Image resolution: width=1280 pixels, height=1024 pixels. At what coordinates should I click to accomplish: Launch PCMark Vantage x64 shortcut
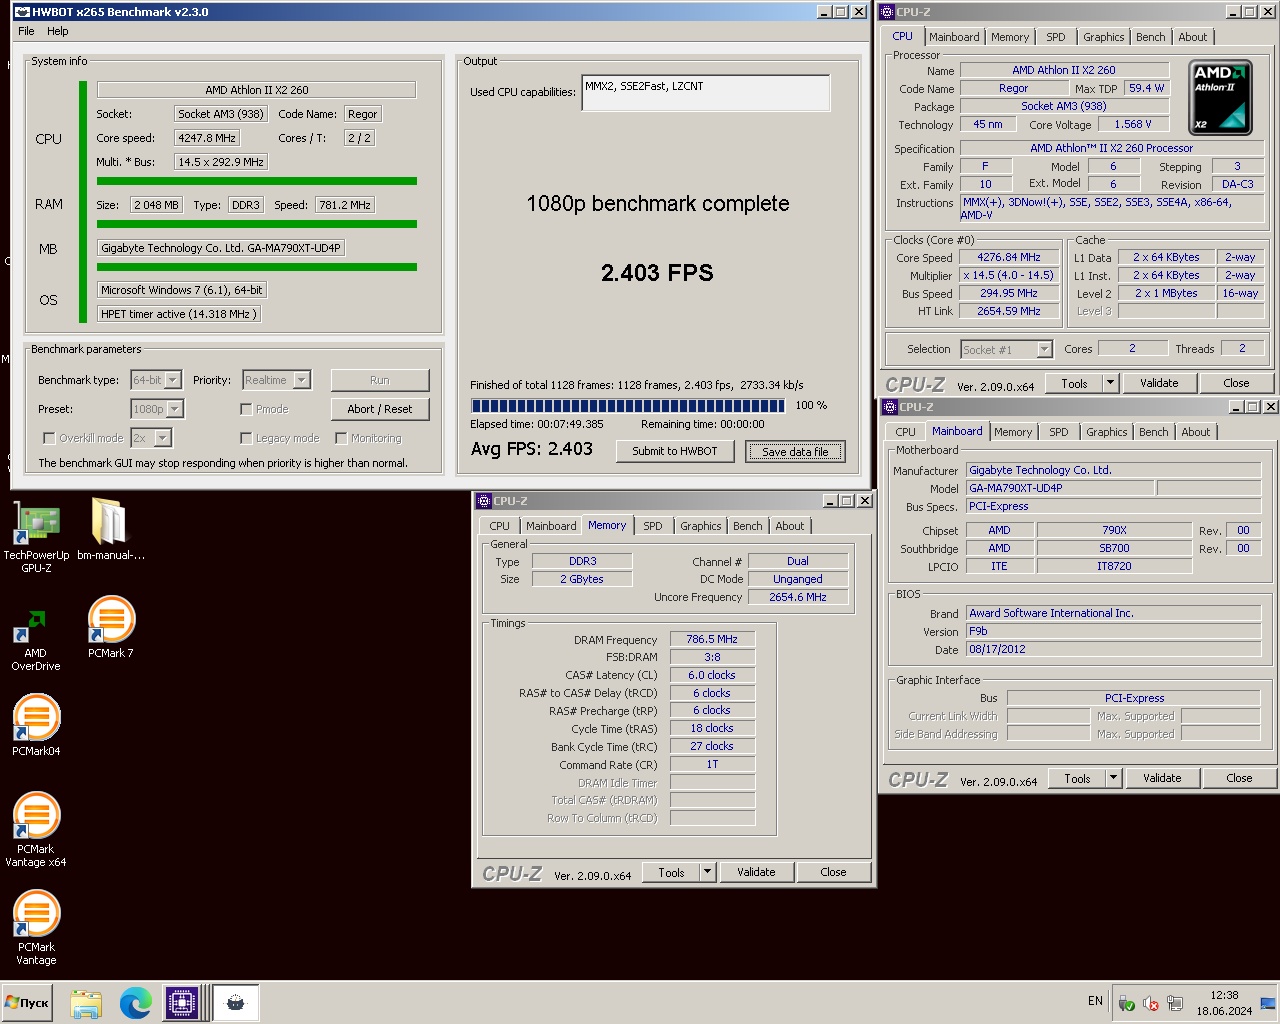tap(36, 830)
